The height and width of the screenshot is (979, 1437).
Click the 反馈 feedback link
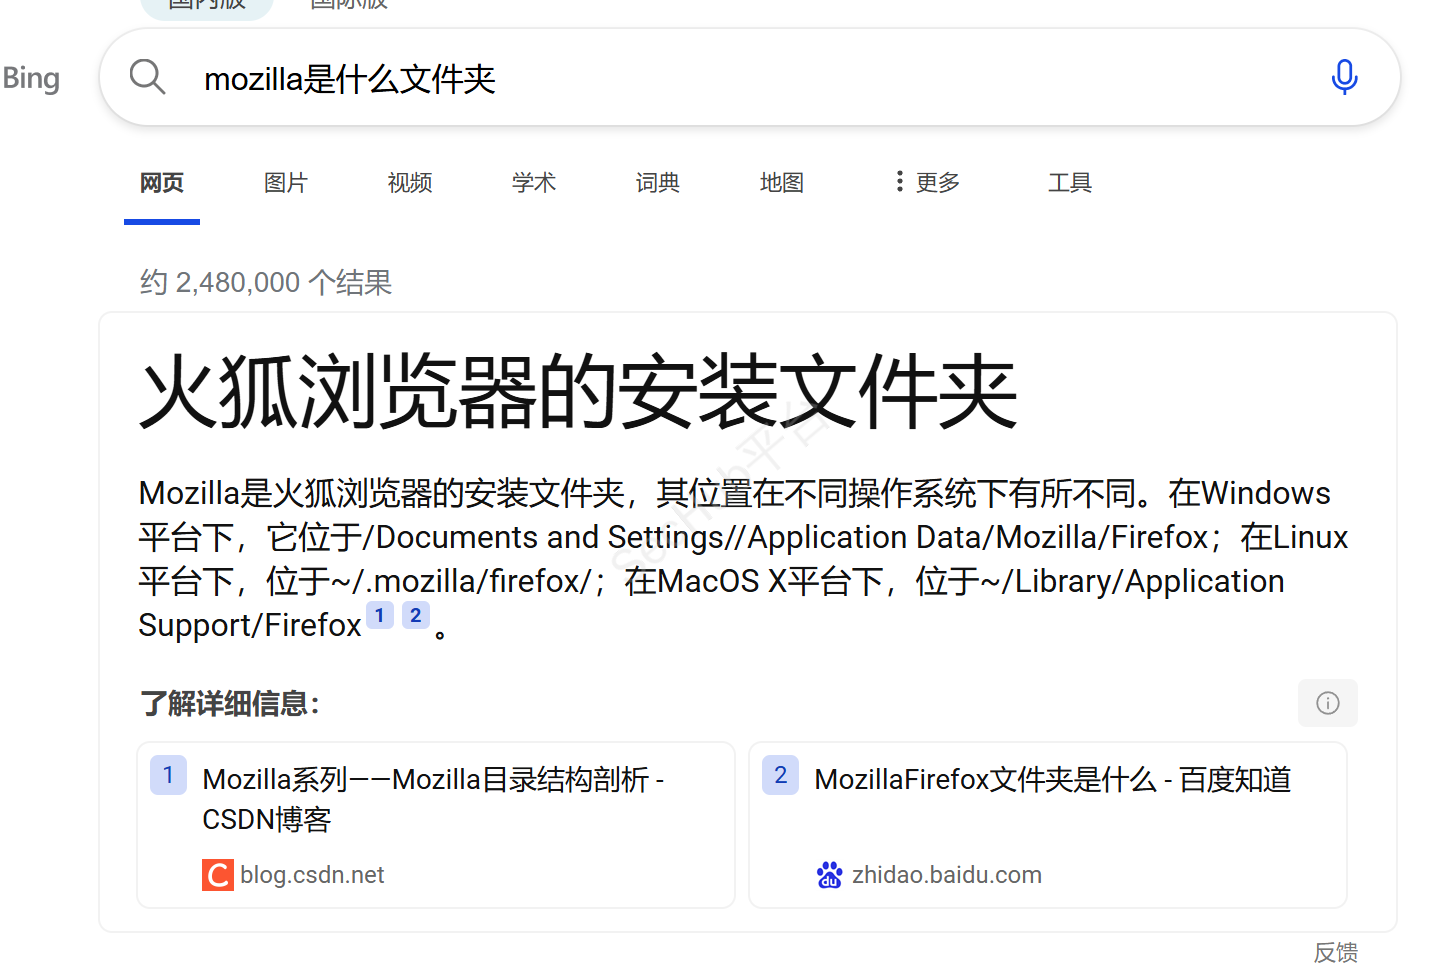click(1335, 952)
